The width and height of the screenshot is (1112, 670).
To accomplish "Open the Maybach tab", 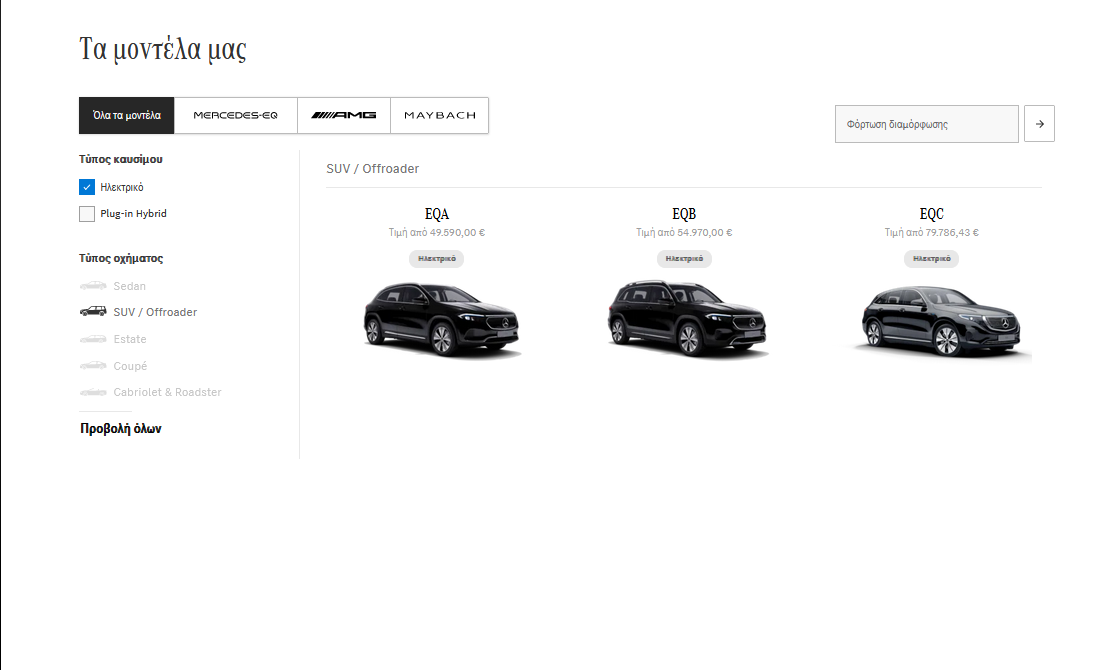I will [440, 116].
